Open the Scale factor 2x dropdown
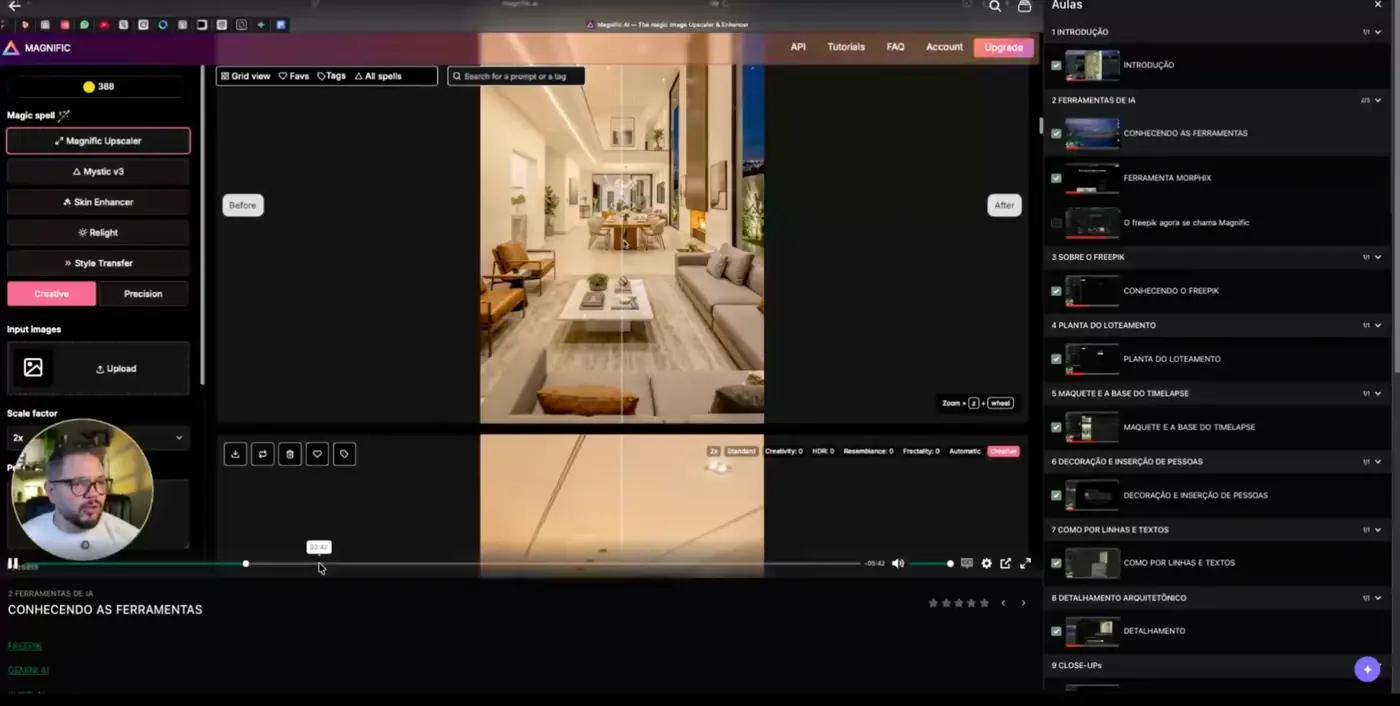This screenshot has height=706, width=1400. coord(97,437)
